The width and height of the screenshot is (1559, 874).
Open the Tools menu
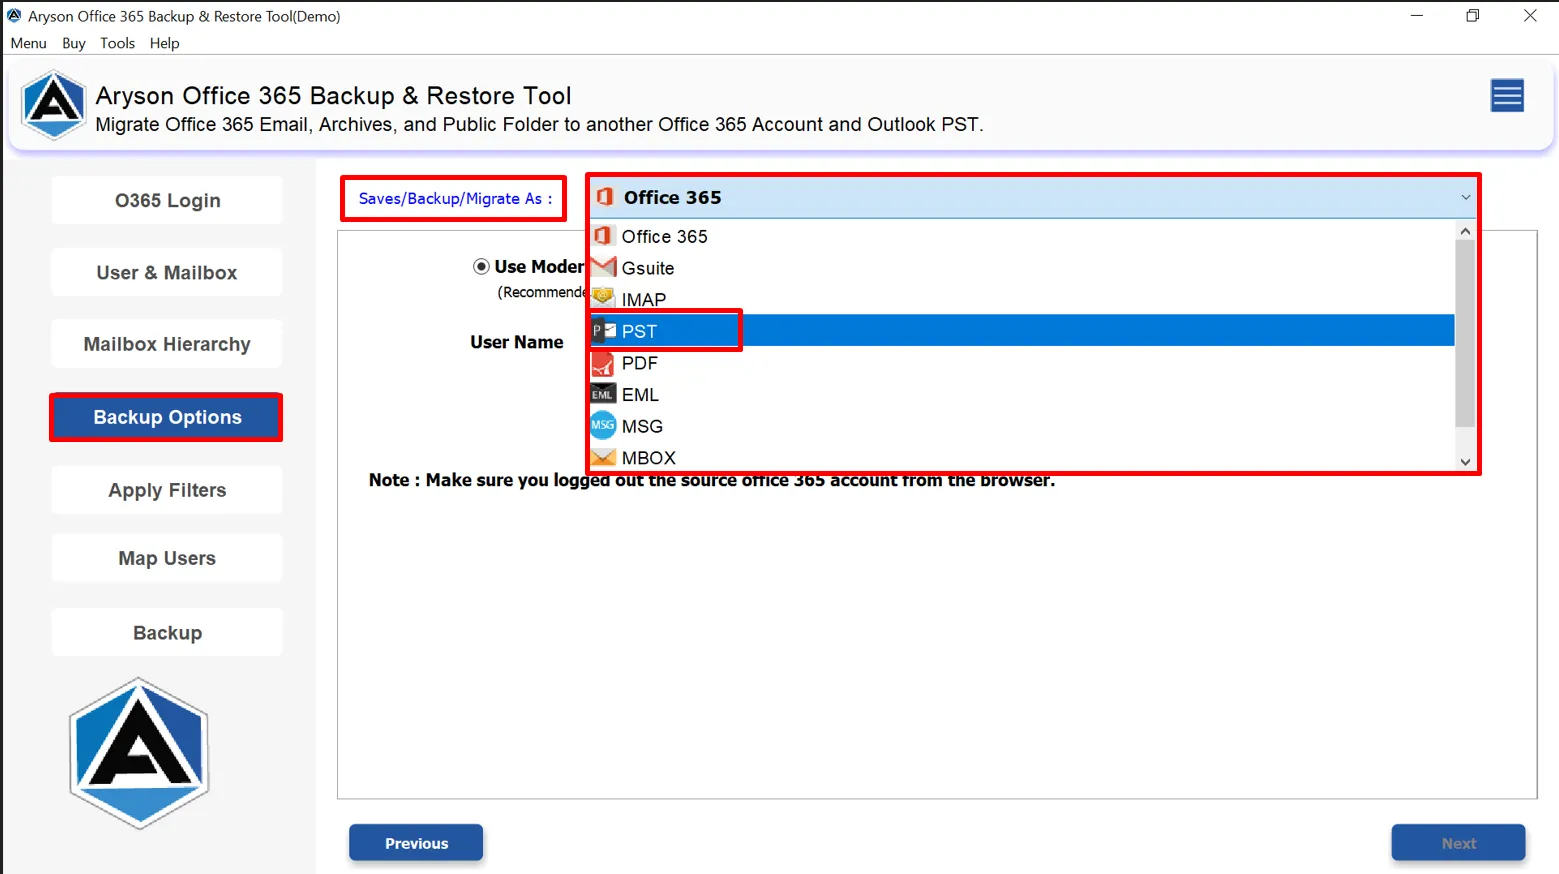point(117,43)
